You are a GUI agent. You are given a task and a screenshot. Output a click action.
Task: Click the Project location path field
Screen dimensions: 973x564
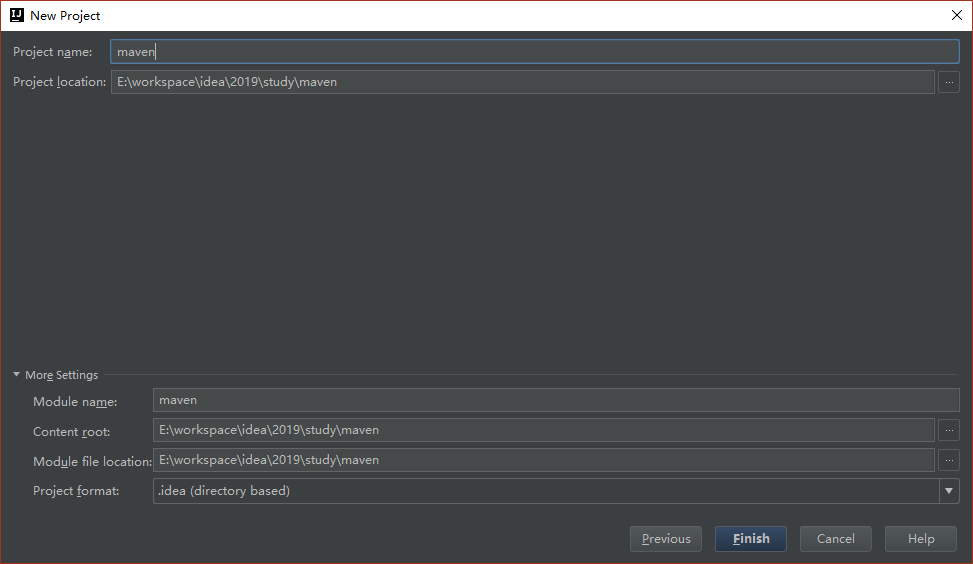tap(522, 82)
